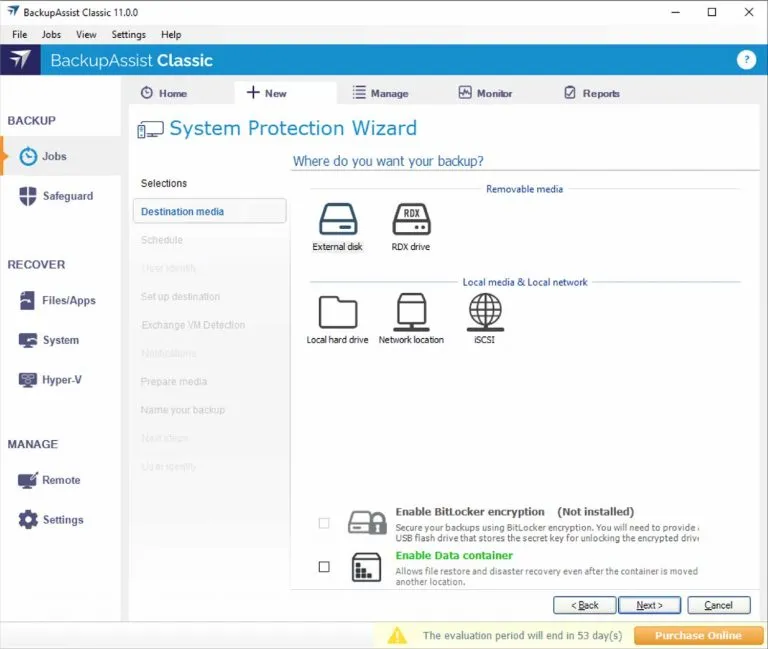Switch to the Home tab
This screenshot has height=649, width=768.
(x=164, y=93)
